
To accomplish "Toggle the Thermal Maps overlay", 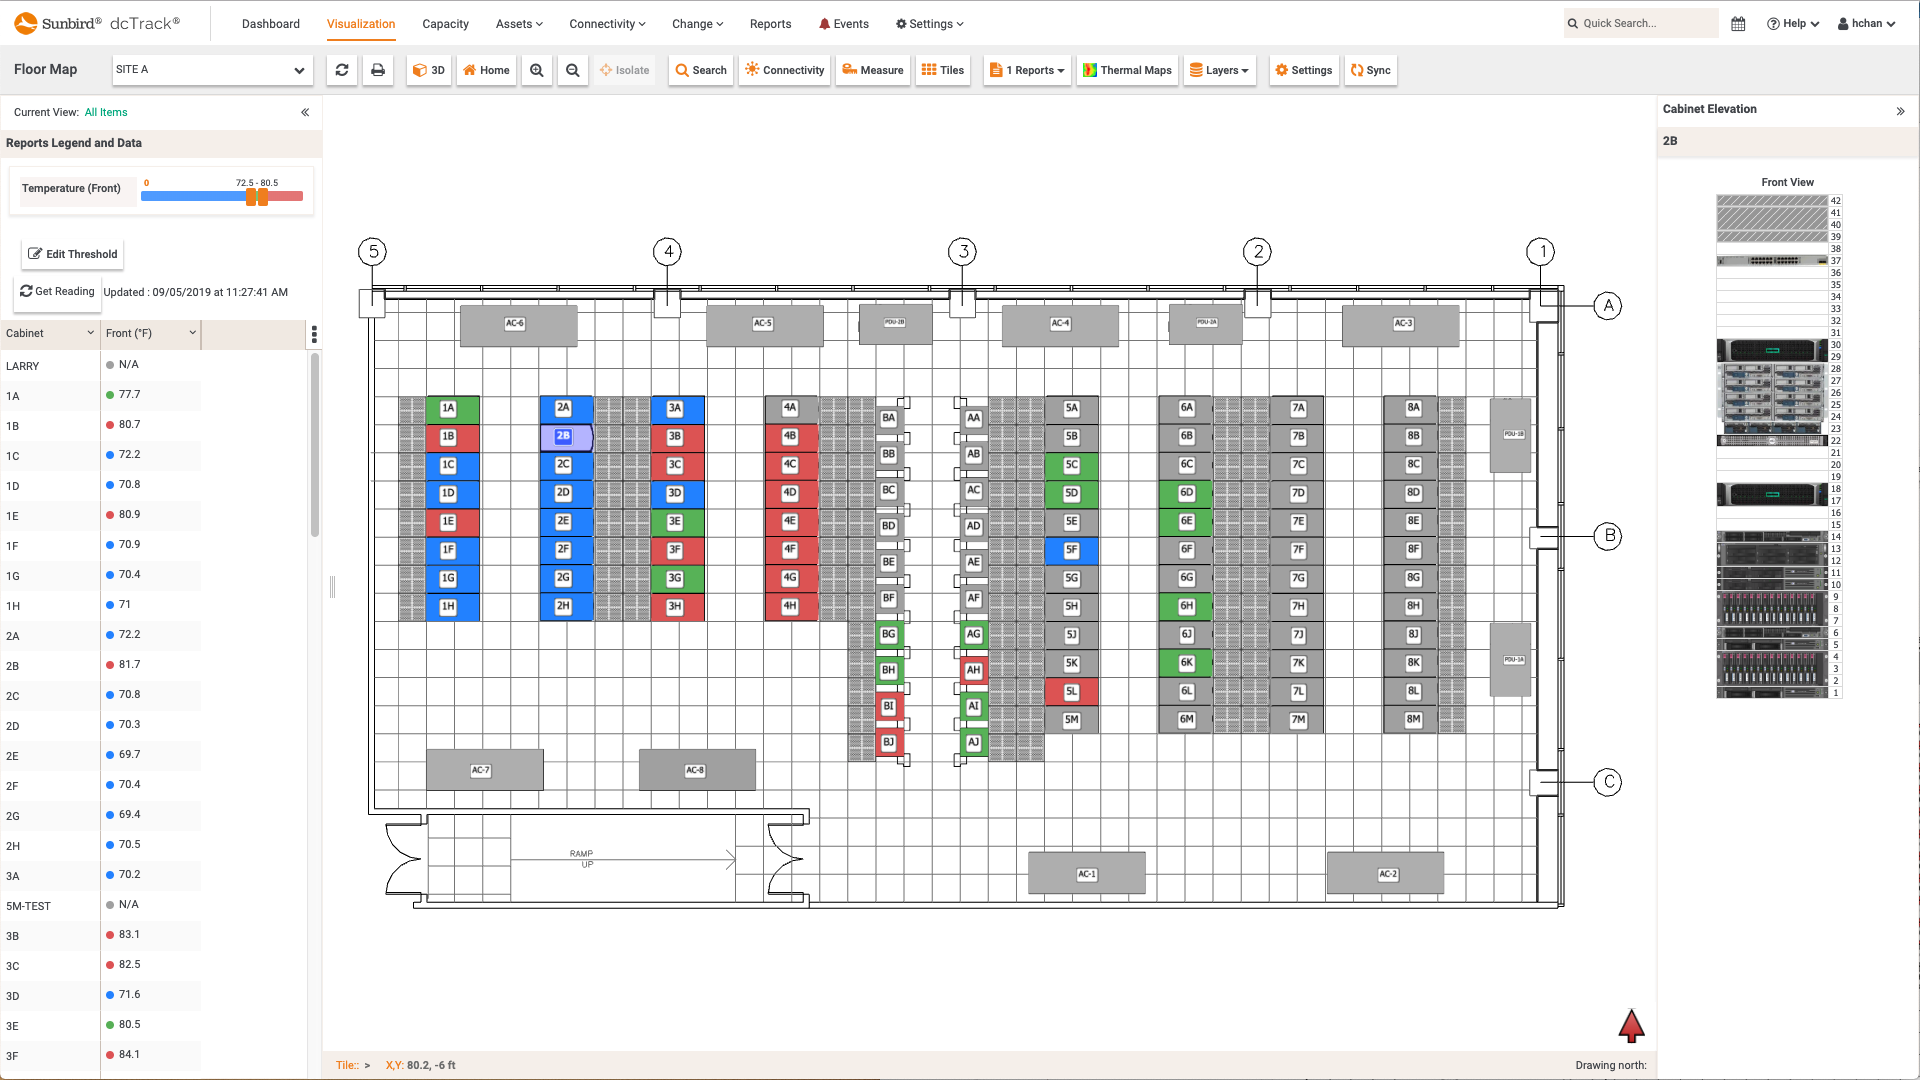I will [x=1128, y=70].
